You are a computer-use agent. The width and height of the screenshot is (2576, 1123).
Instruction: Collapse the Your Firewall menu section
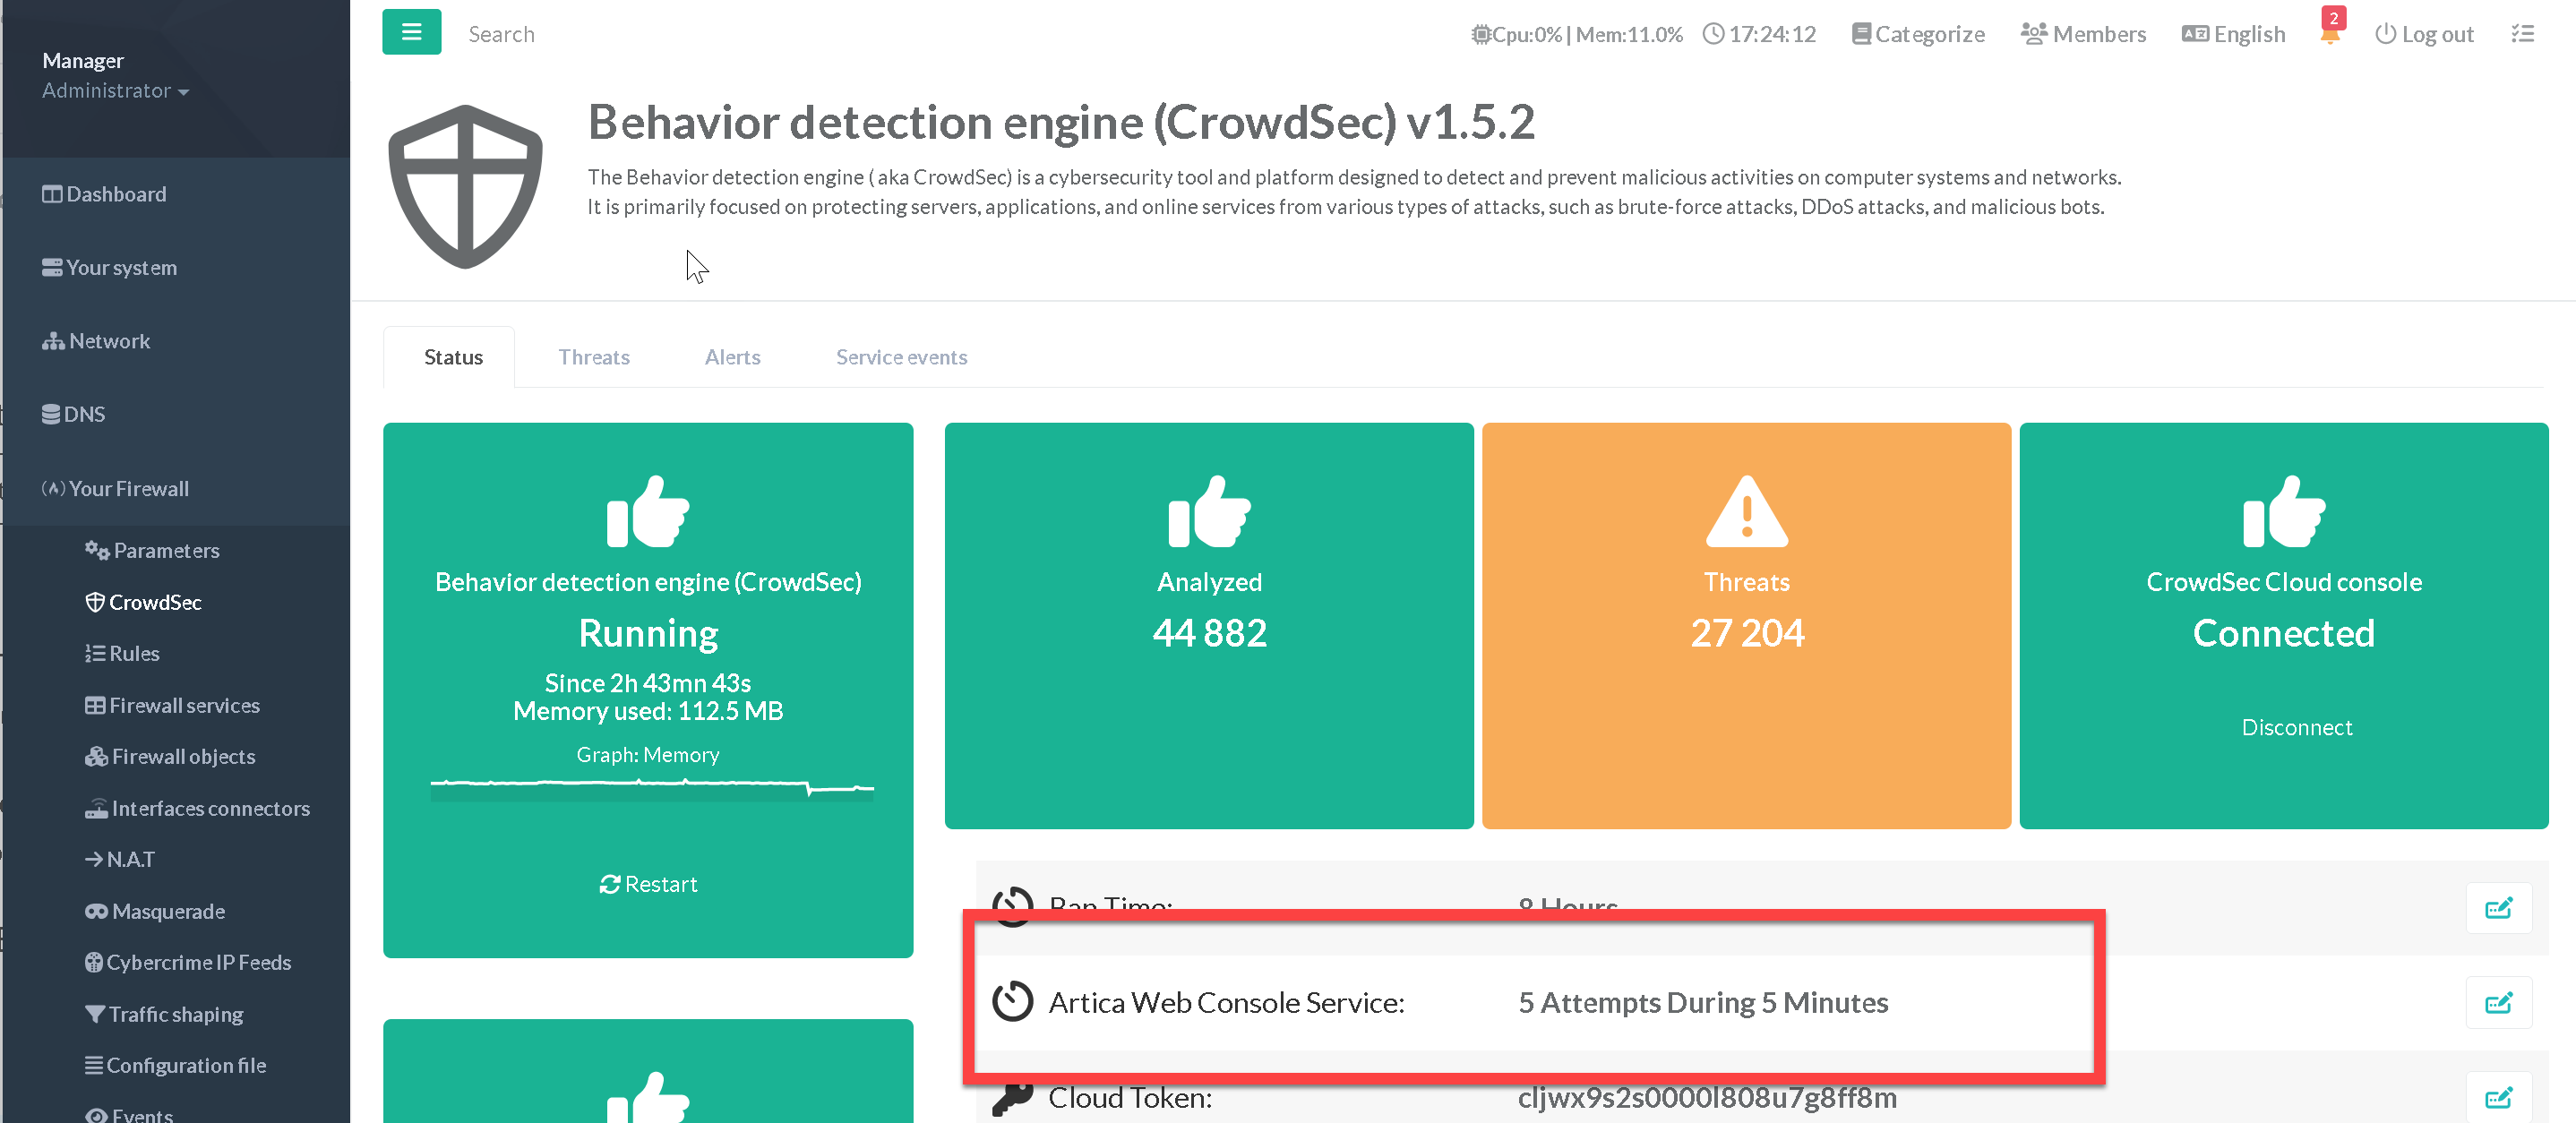click(128, 488)
